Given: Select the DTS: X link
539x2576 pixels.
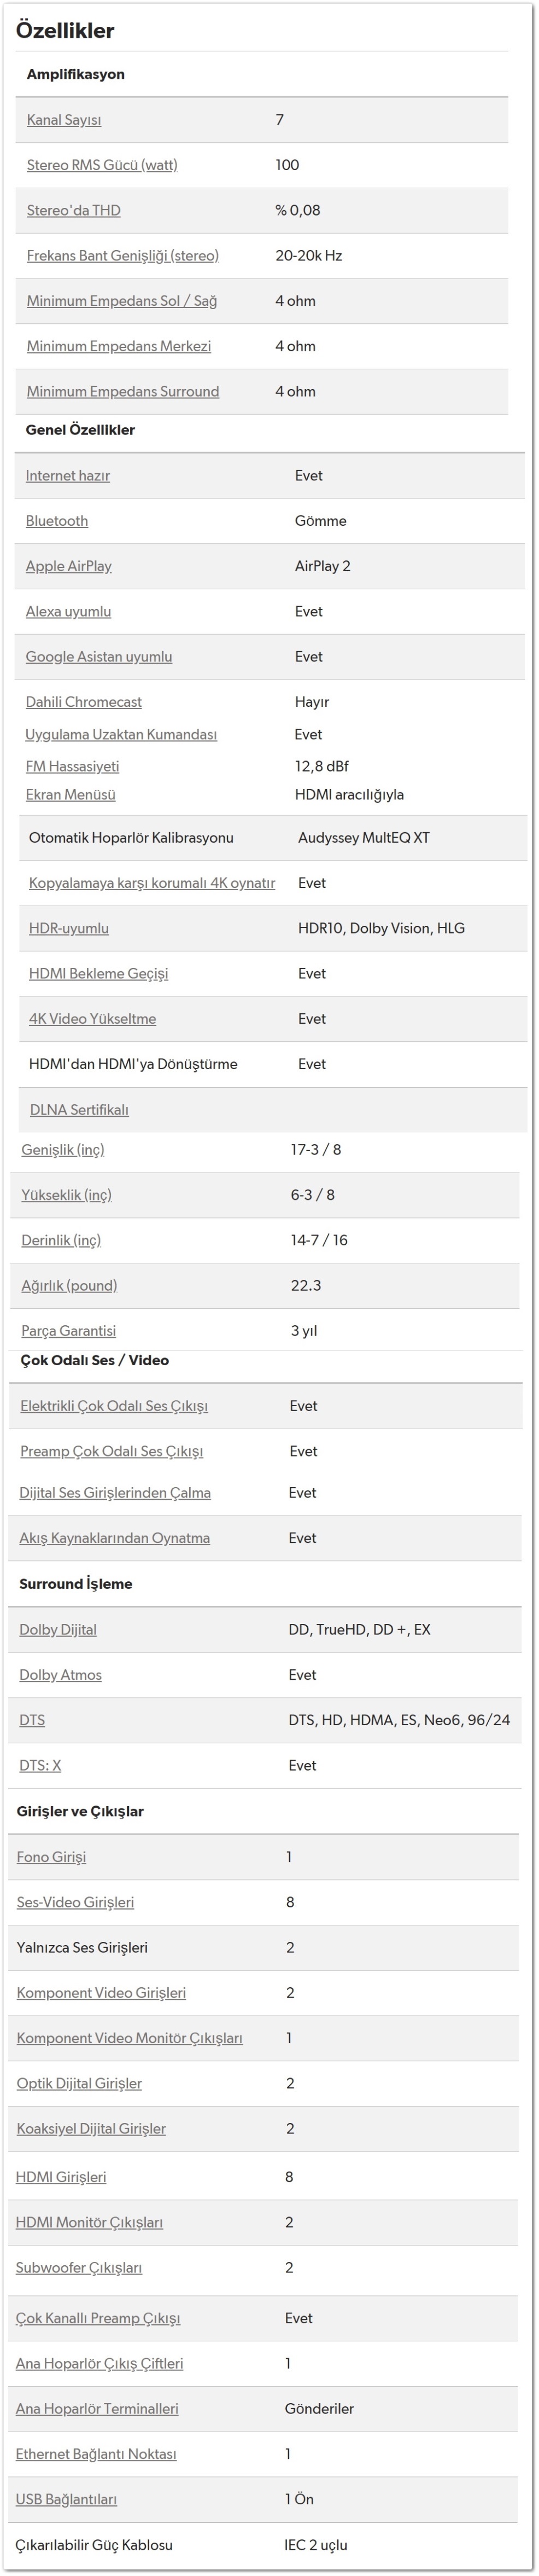Looking at the screenshot, I should coord(40,1765).
